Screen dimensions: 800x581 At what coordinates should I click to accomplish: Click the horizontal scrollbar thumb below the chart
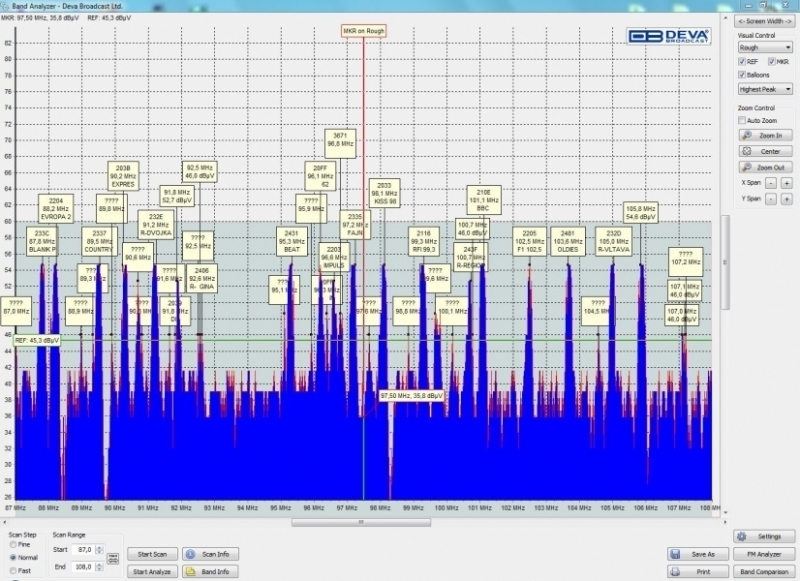[361, 522]
